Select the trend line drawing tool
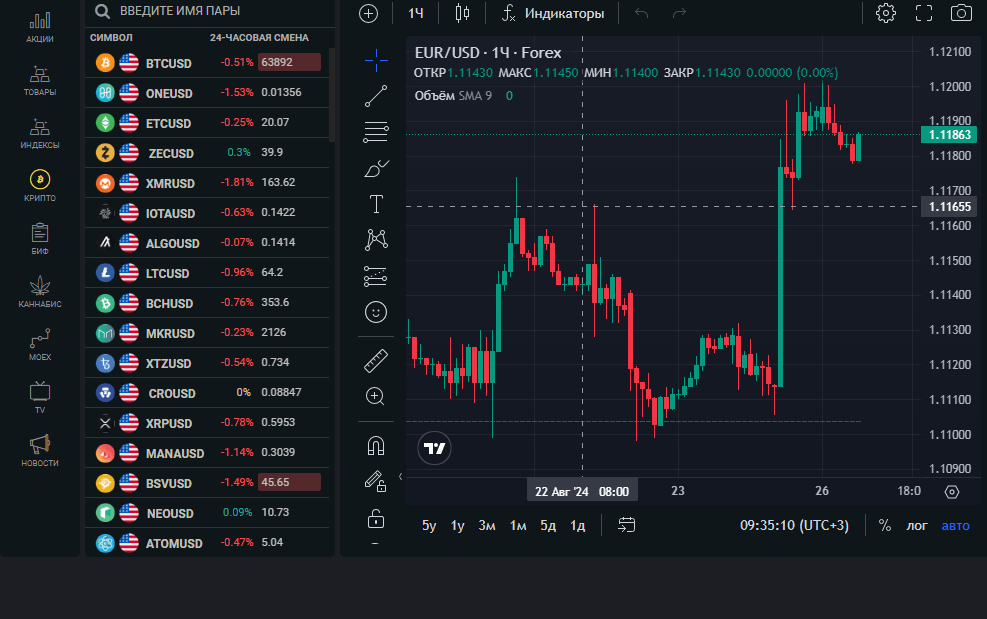This screenshot has height=619, width=987. [376, 96]
